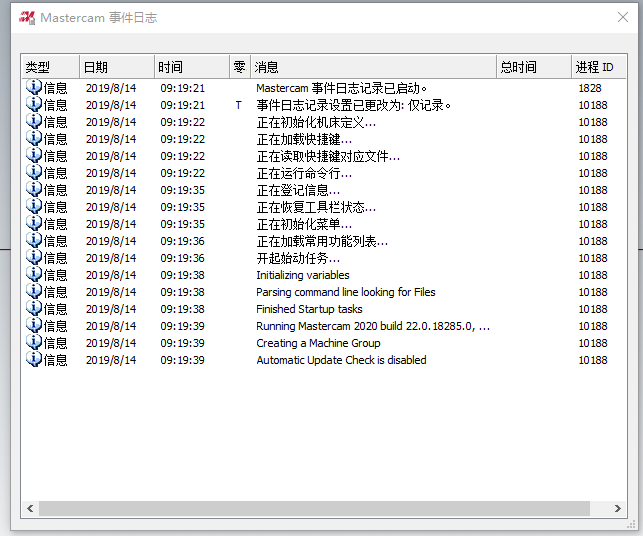Select message 'Parsing command line looking for Files'
The image size is (643, 536).
[346, 292]
